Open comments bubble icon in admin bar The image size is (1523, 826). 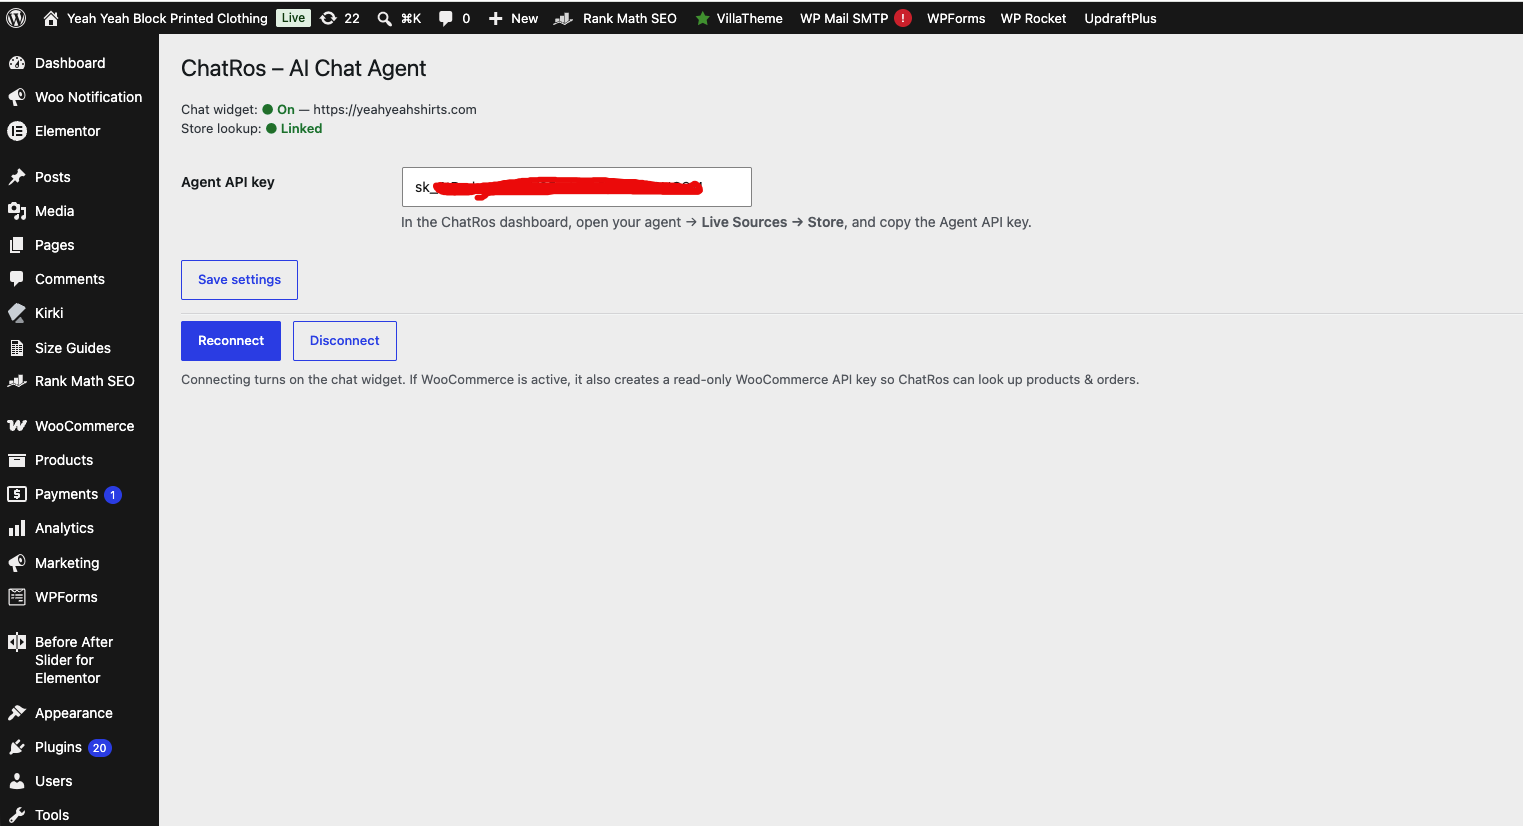tap(445, 18)
